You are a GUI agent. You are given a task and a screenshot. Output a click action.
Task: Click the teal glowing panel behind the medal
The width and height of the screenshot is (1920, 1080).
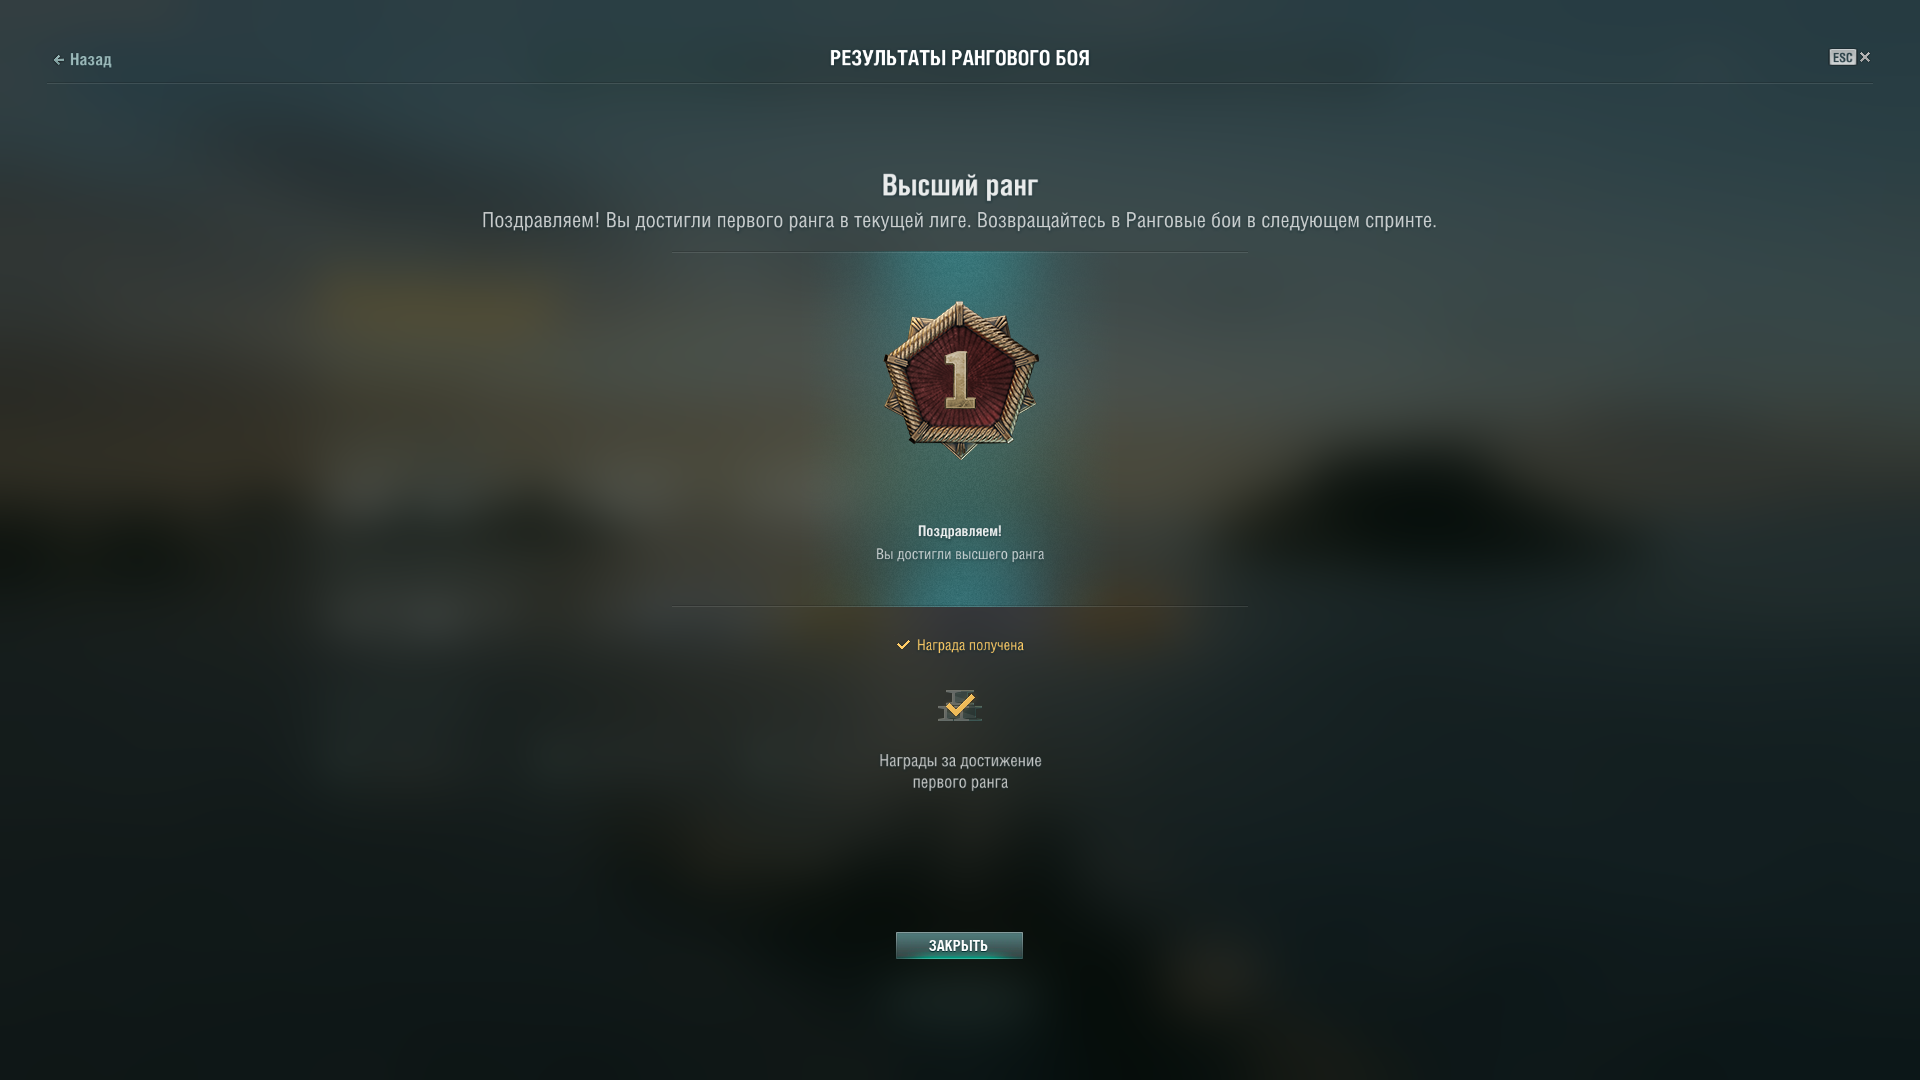tap(960, 430)
